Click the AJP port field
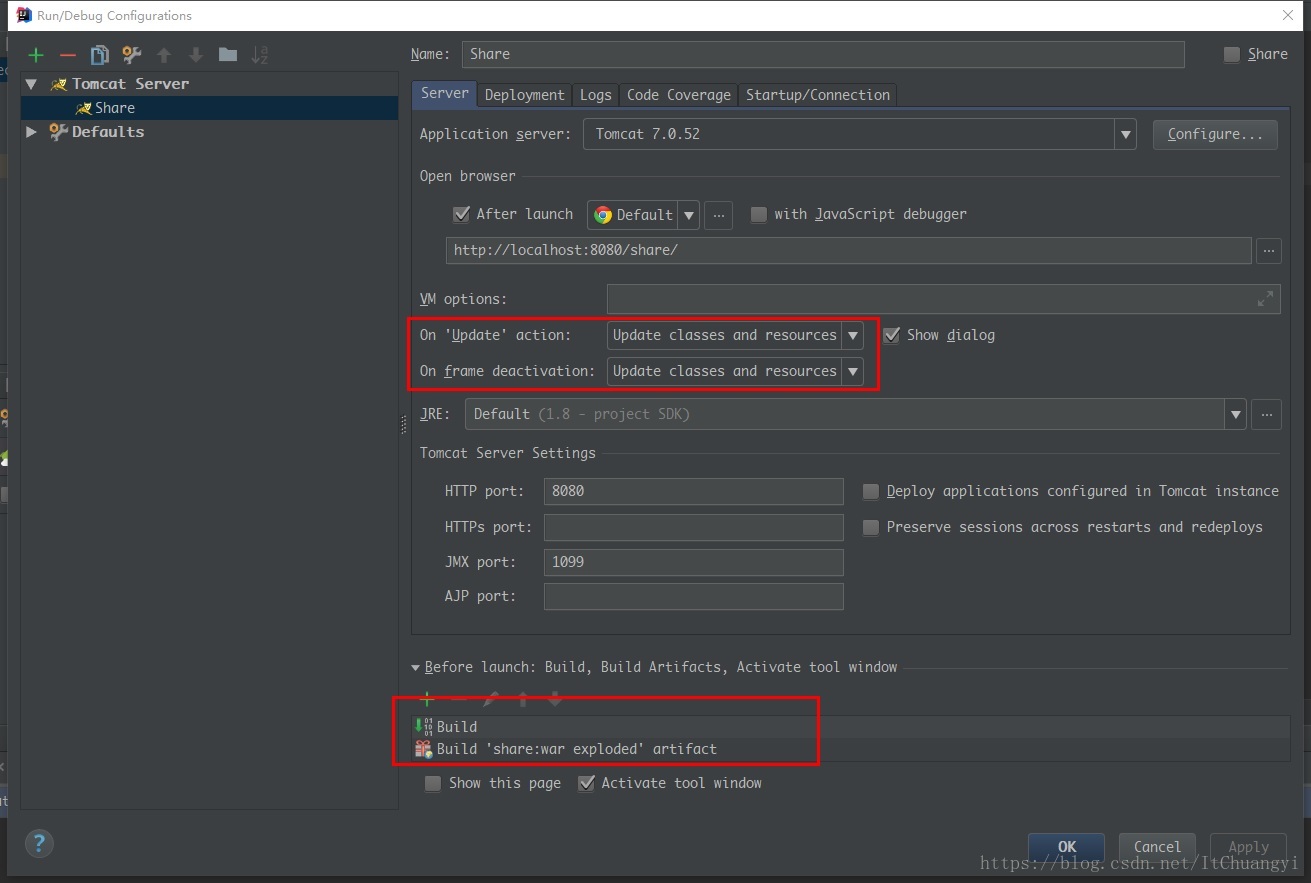This screenshot has width=1311, height=883. [694, 597]
